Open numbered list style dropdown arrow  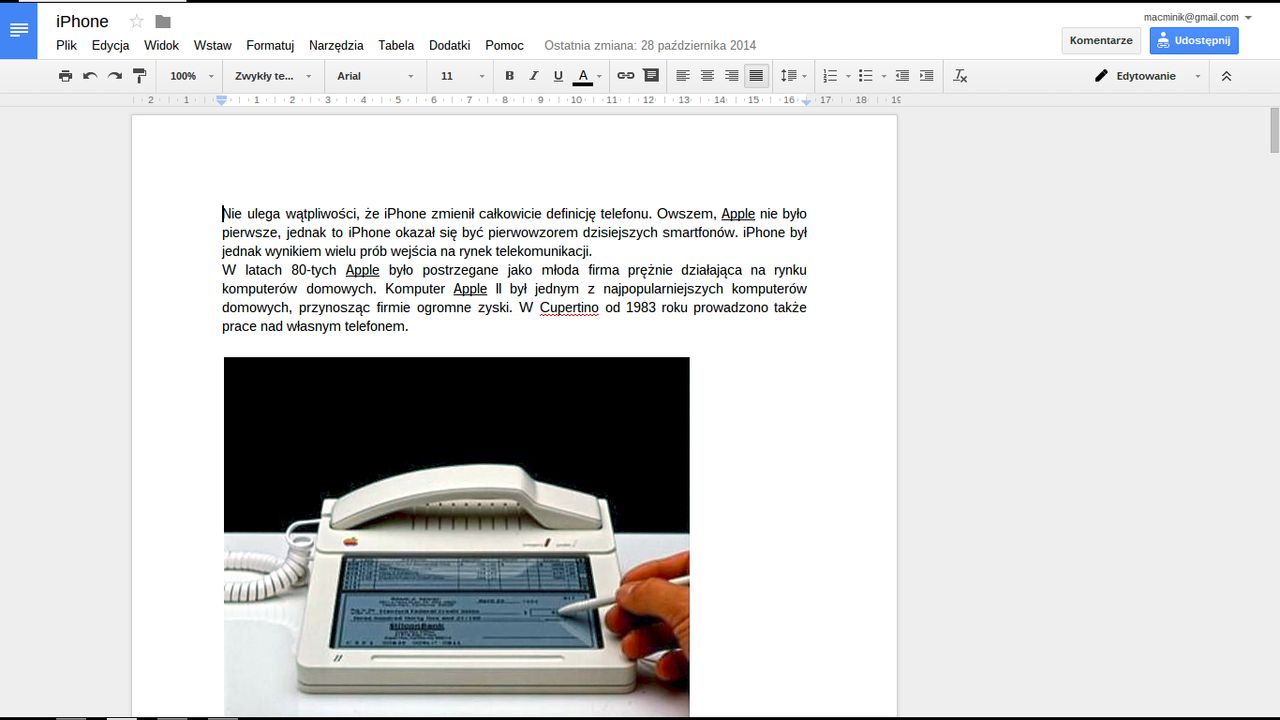(x=848, y=76)
